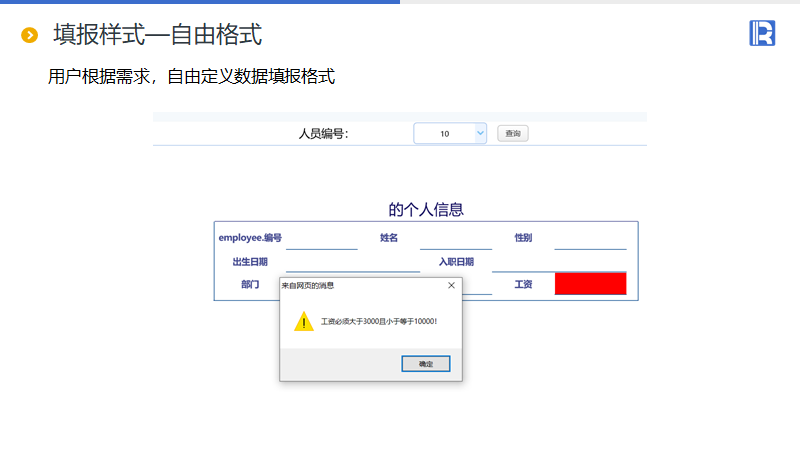Click the yellow warning triangle icon

click(x=304, y=321)
